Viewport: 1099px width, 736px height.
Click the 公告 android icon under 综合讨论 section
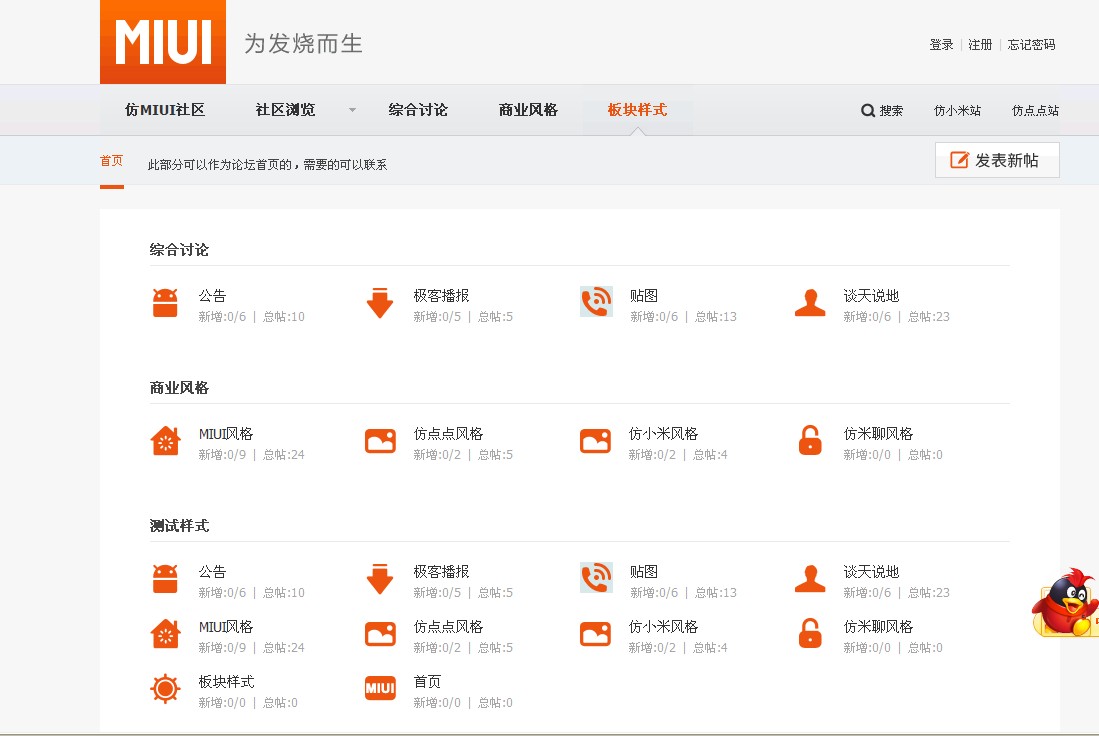(165, 303)
